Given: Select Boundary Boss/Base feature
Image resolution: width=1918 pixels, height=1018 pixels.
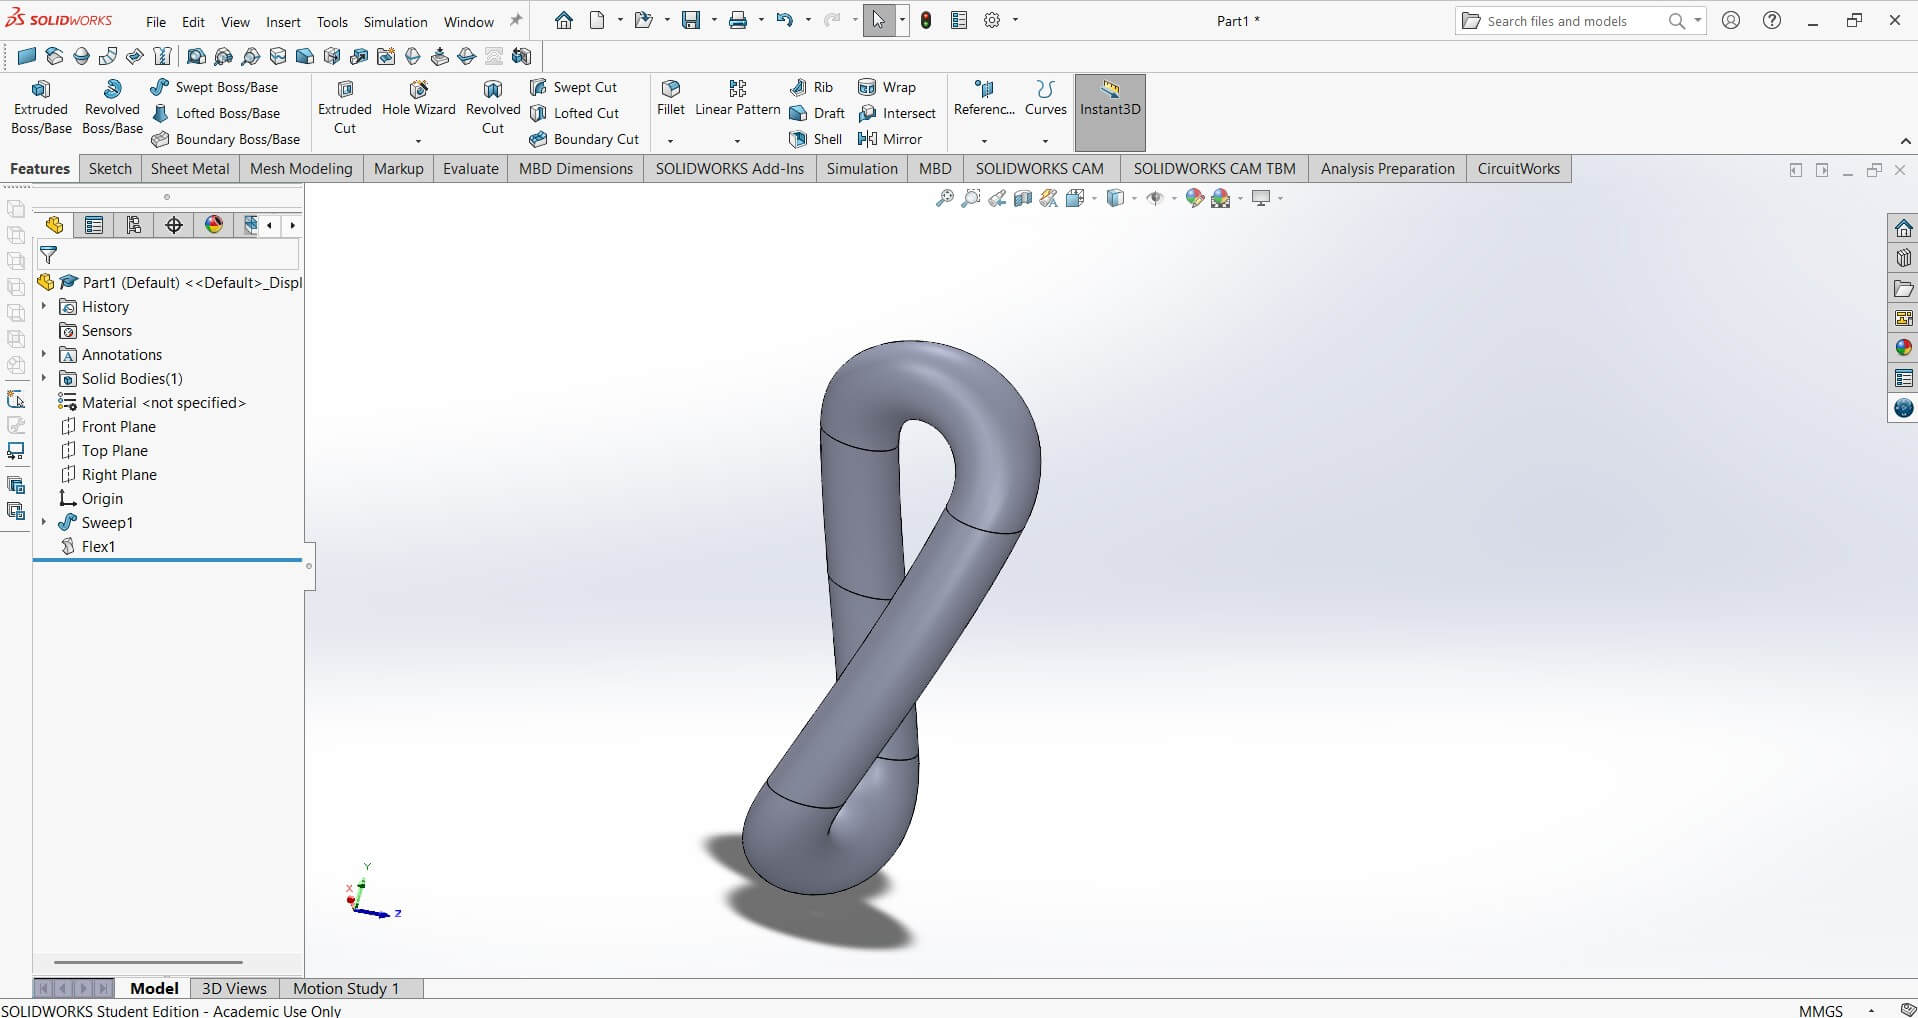Looking at the screenshot, I should [225, 139].
